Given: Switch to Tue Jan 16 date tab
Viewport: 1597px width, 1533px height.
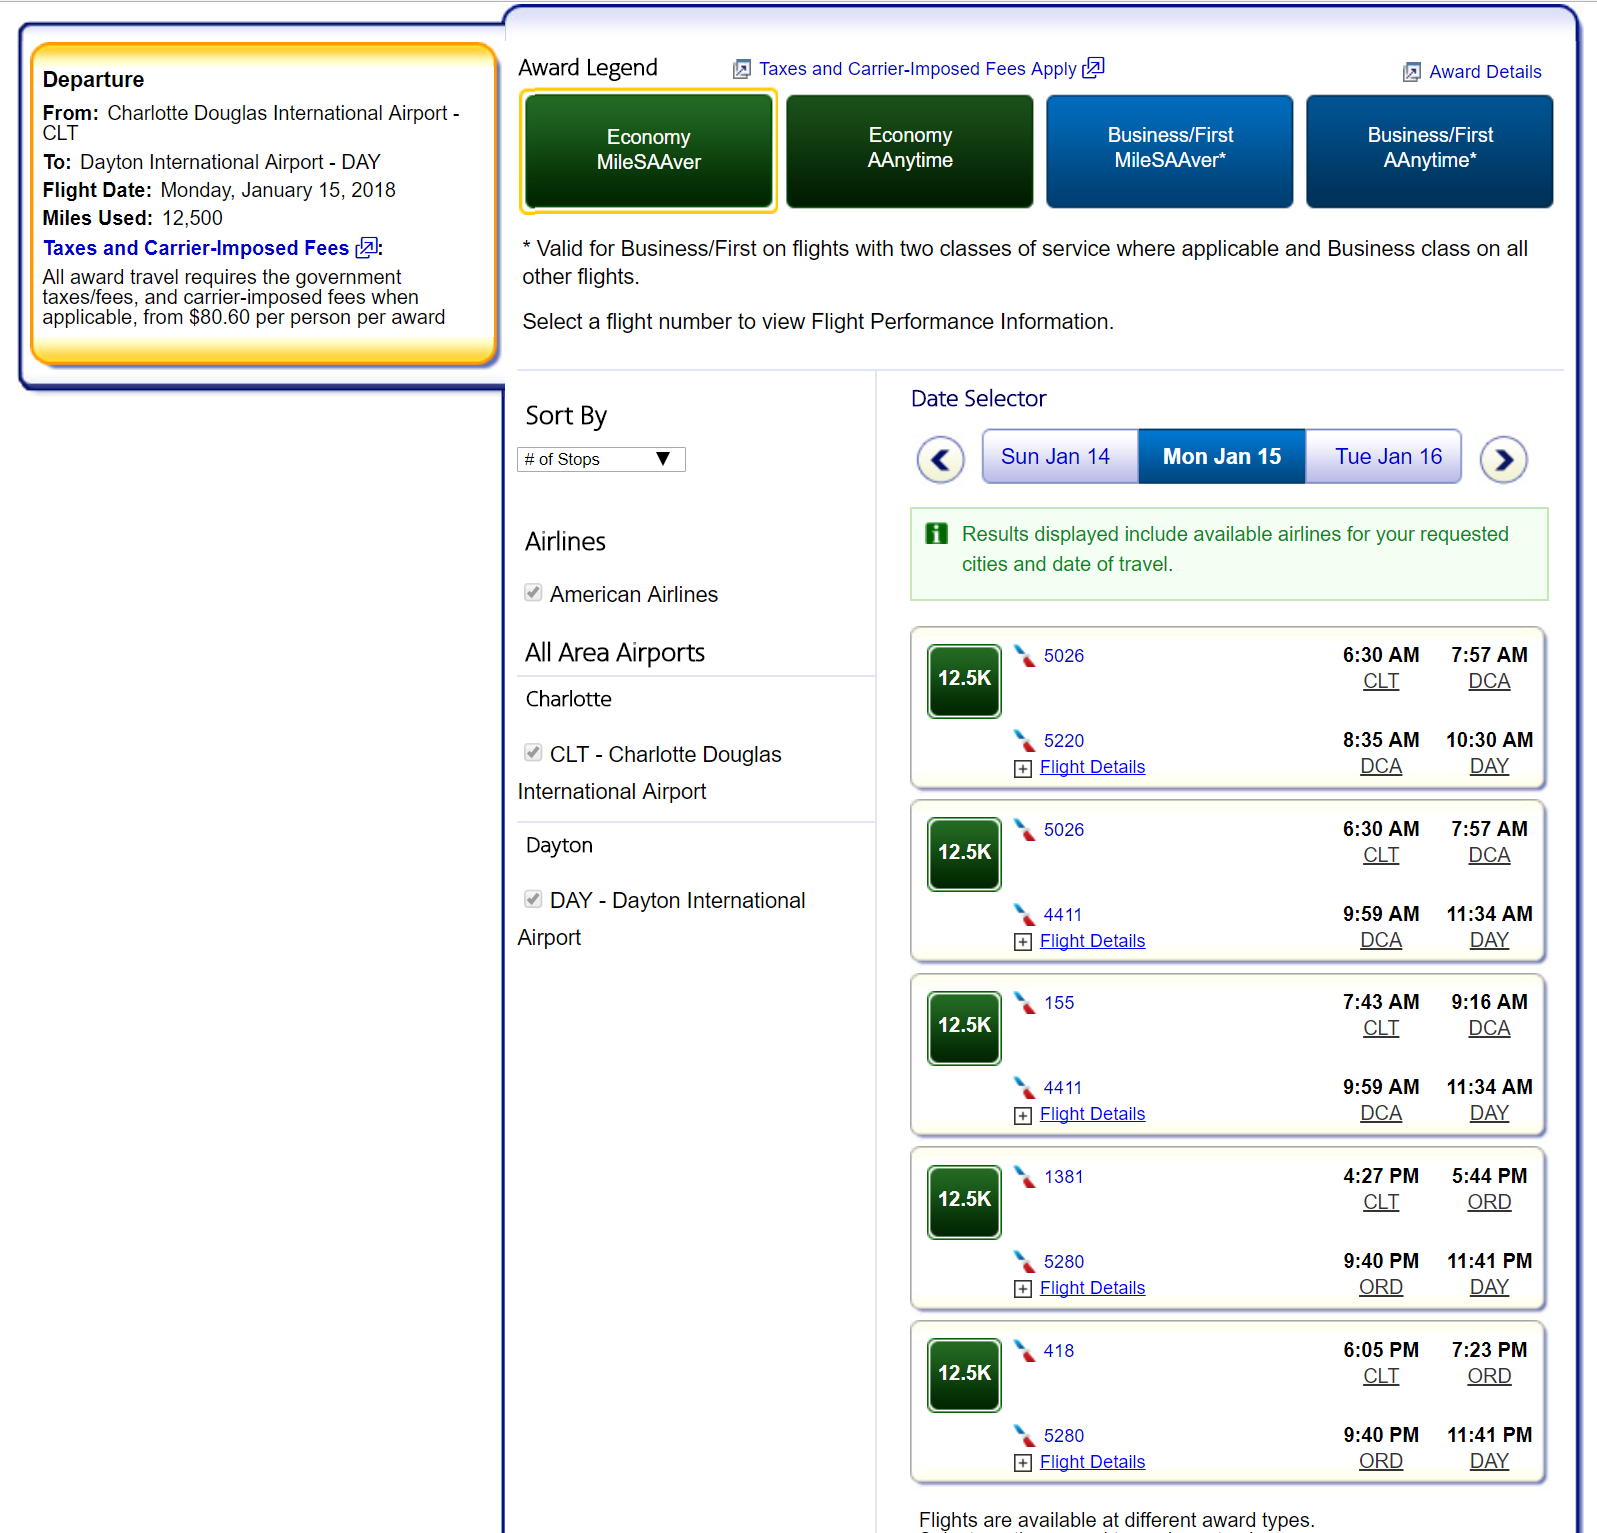Looking at the screenshot, I should point(1387,457).
